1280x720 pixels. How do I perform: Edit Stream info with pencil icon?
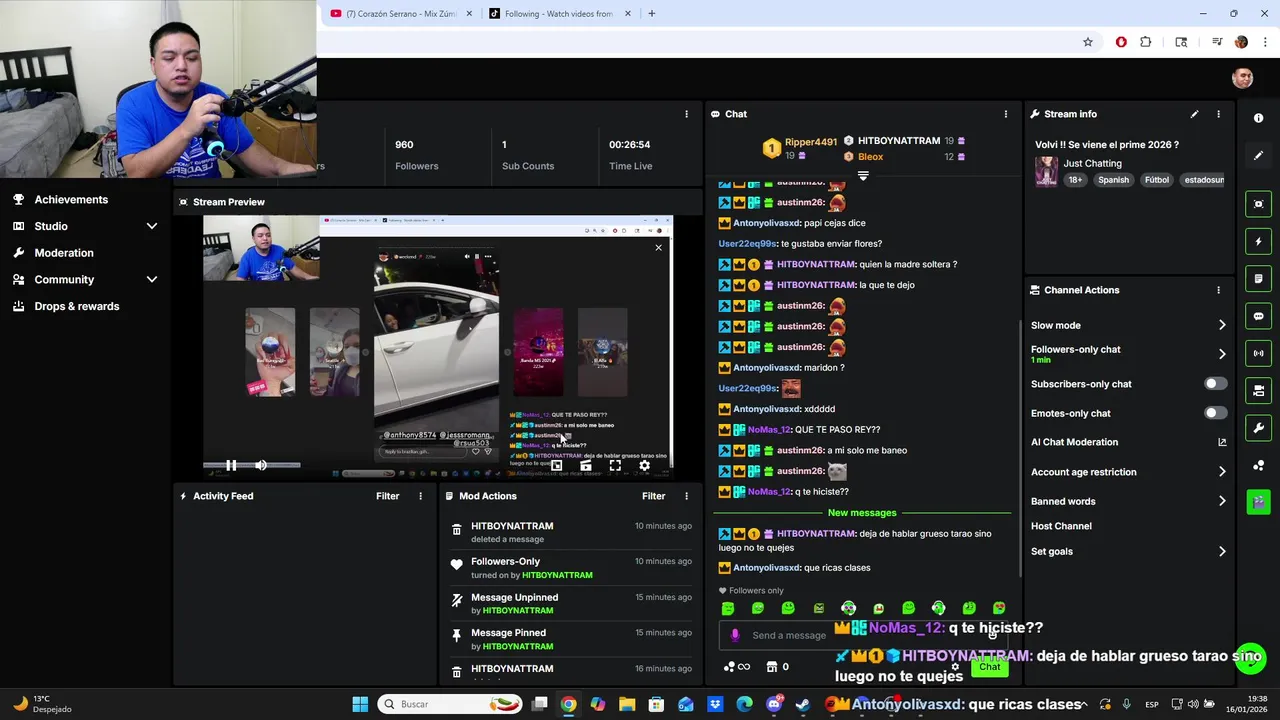[x=1194, y=114]
